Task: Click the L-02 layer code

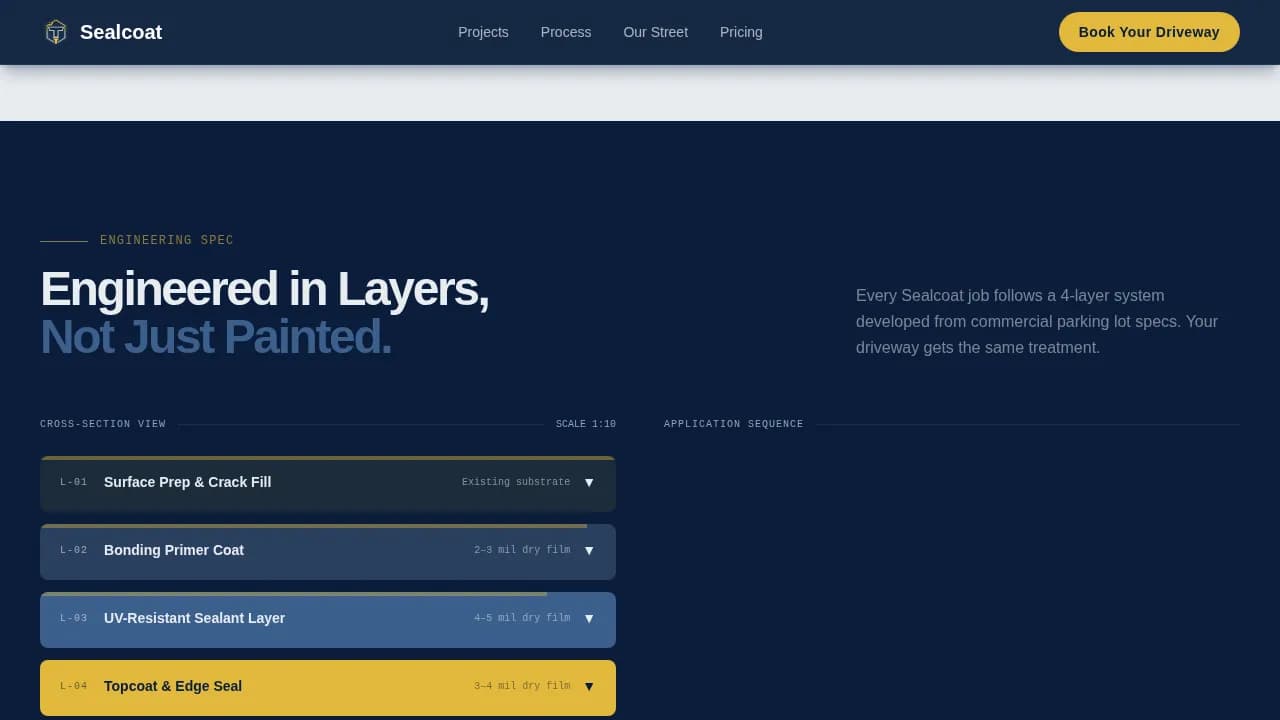Action: click(x=73, y=550)
